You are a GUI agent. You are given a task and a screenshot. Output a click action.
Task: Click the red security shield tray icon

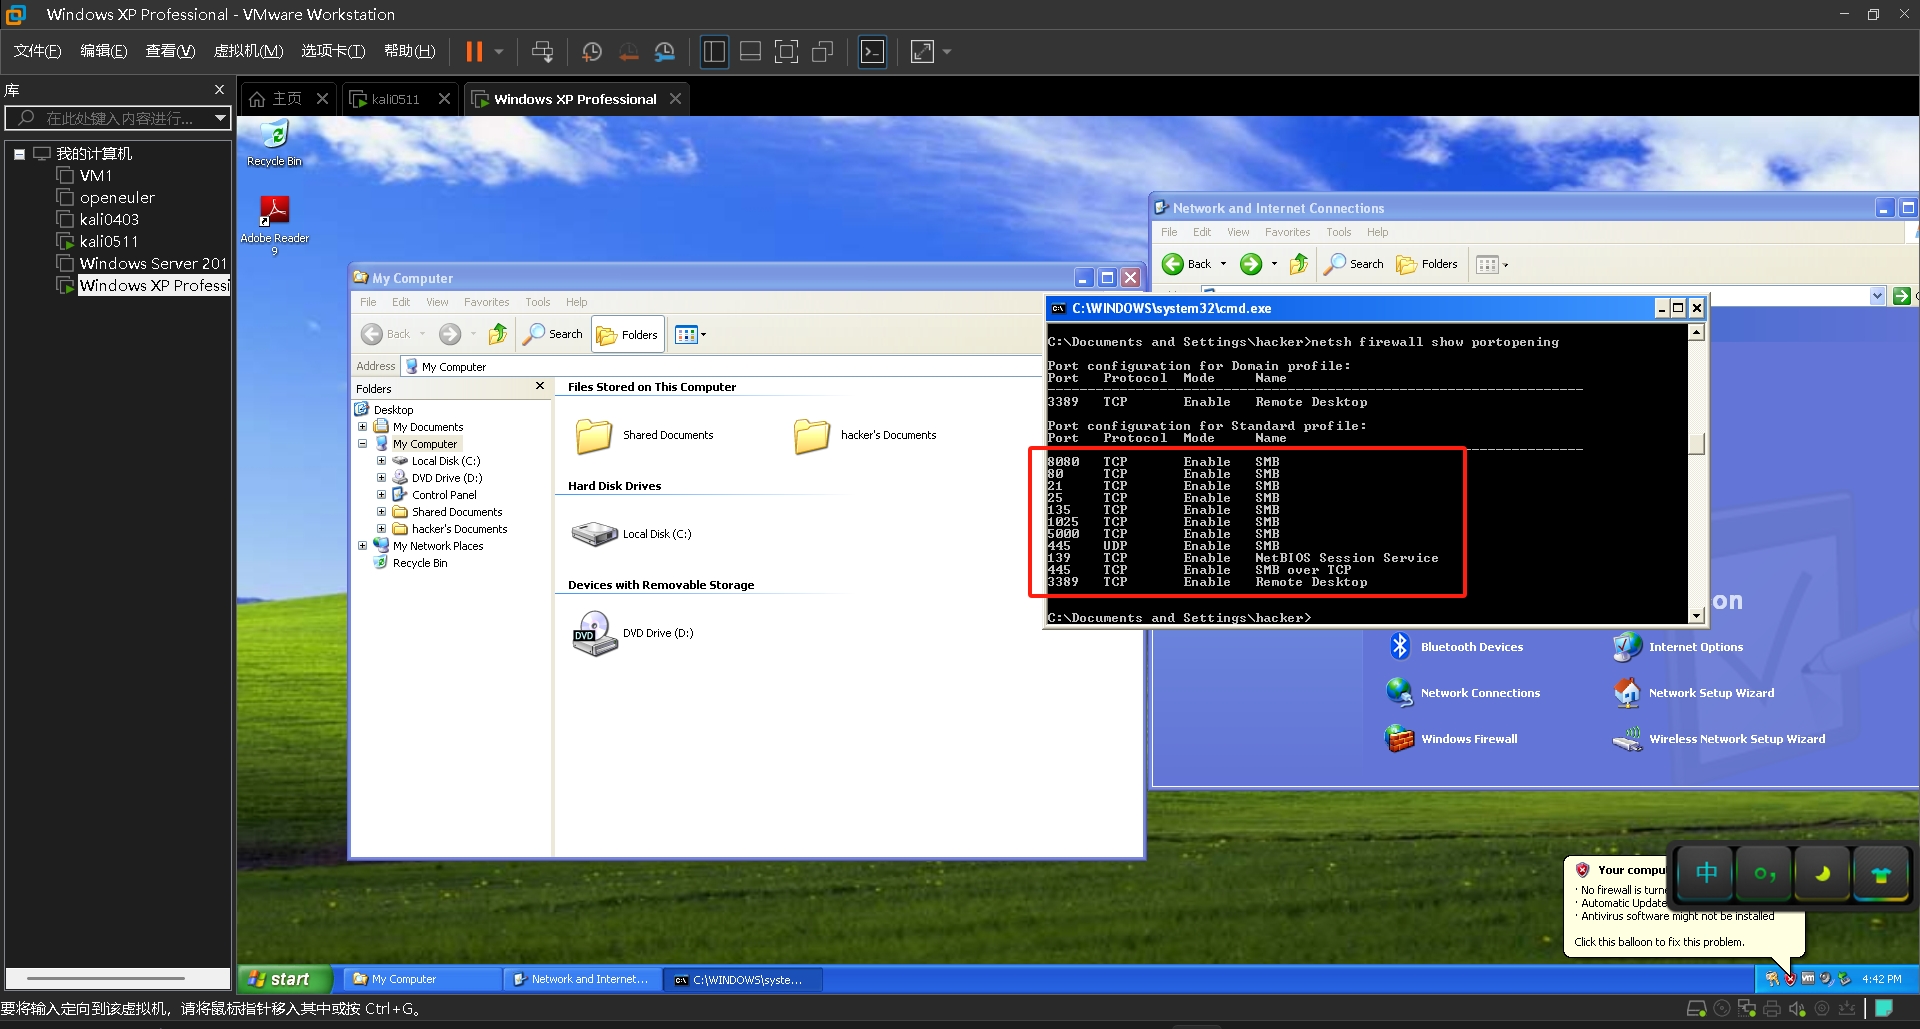pos(1789,979)
